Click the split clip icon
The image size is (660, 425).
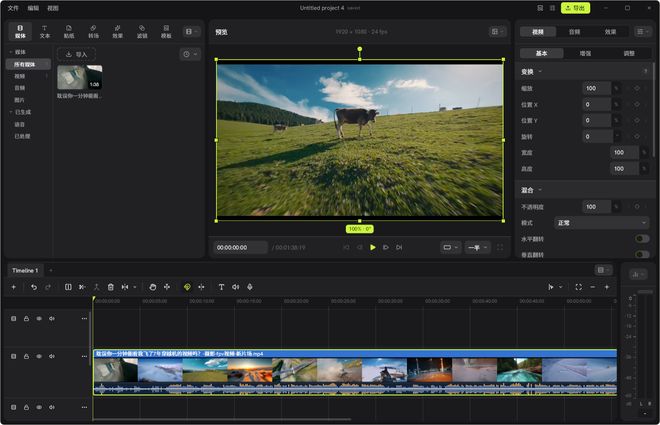pos(68,287)
